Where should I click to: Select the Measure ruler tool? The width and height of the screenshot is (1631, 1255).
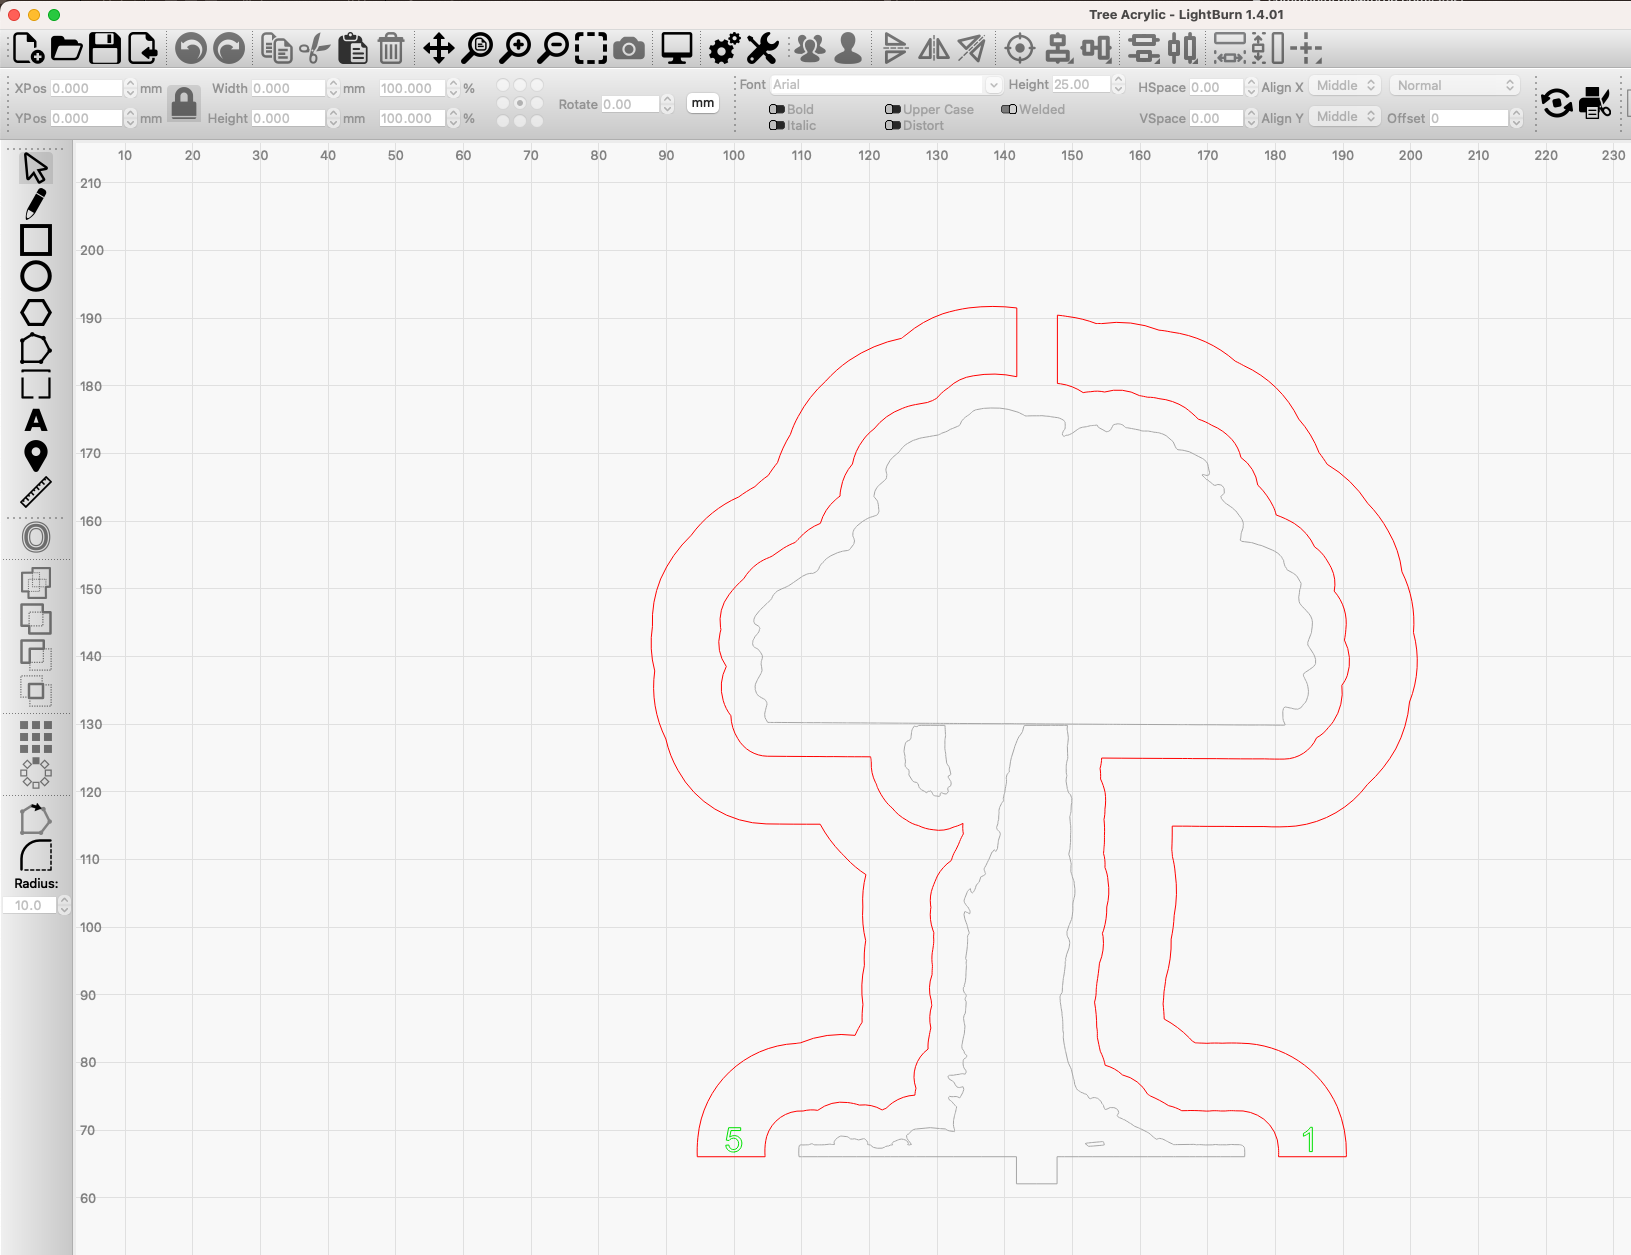tap(36, 491)
